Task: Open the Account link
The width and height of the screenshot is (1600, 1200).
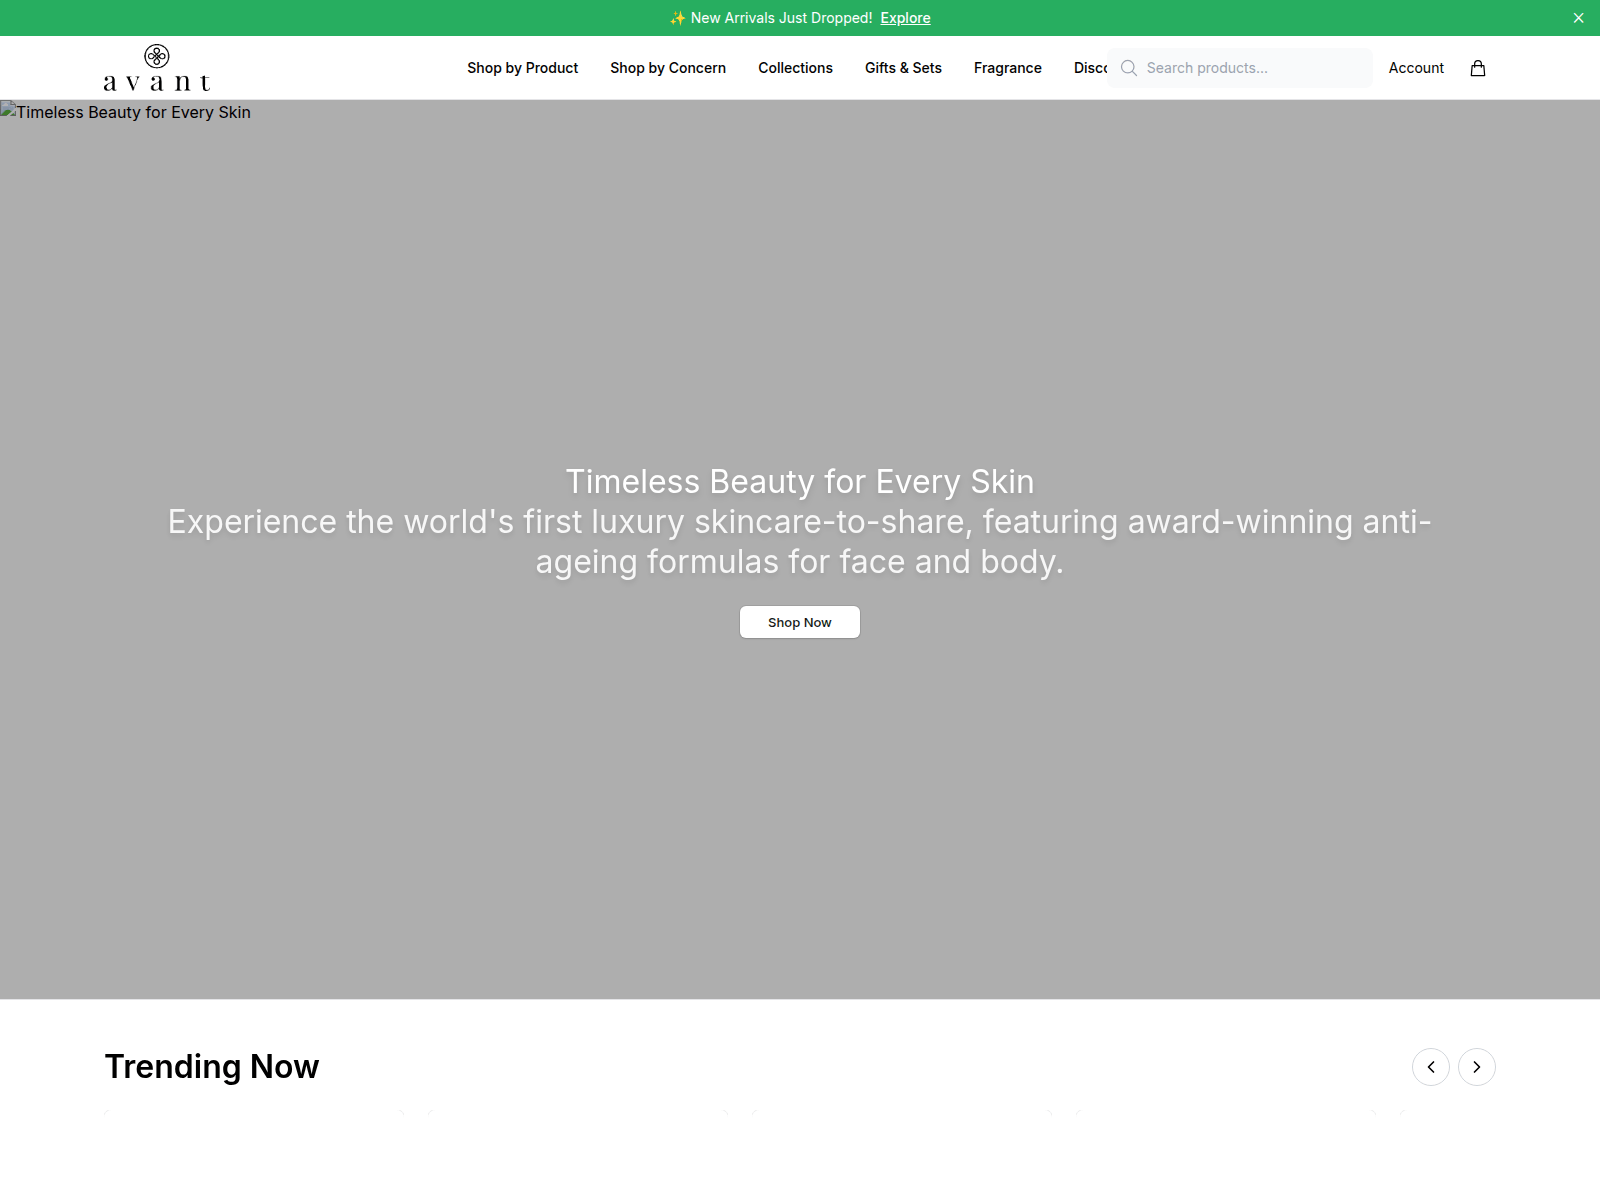Action: tap(1416, 68)
